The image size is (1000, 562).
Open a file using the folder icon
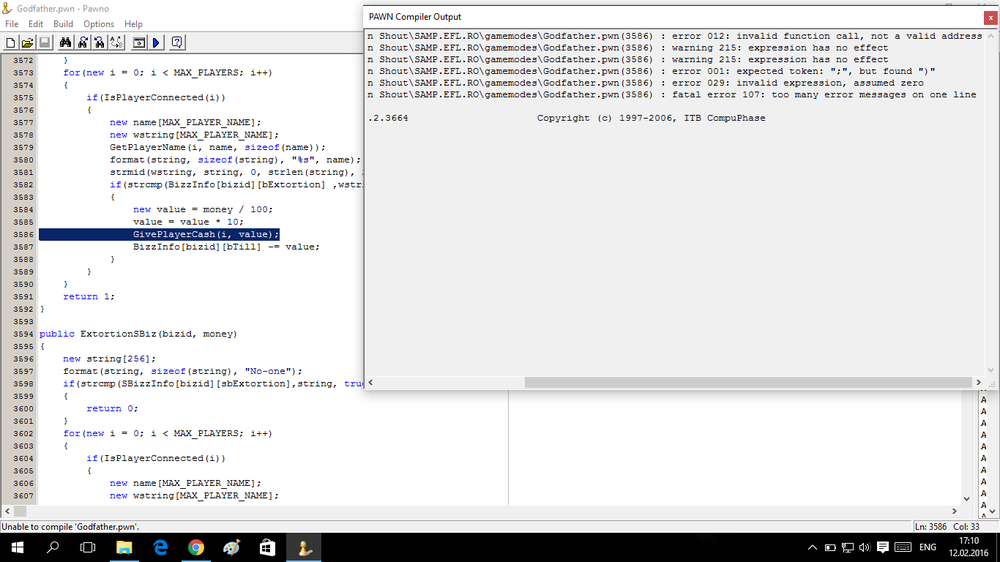[x=27, y=43]
